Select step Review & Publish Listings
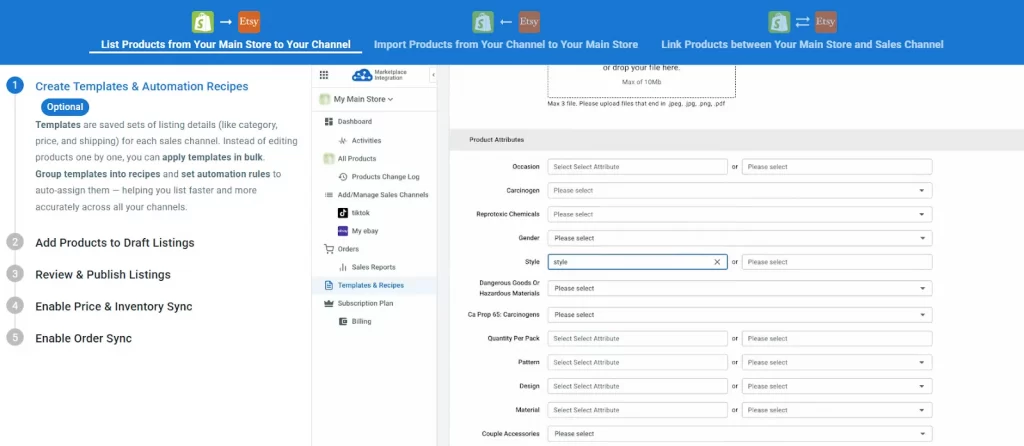Image resolution: width=1024 pixels, height=446 pixels. point(103,275)
